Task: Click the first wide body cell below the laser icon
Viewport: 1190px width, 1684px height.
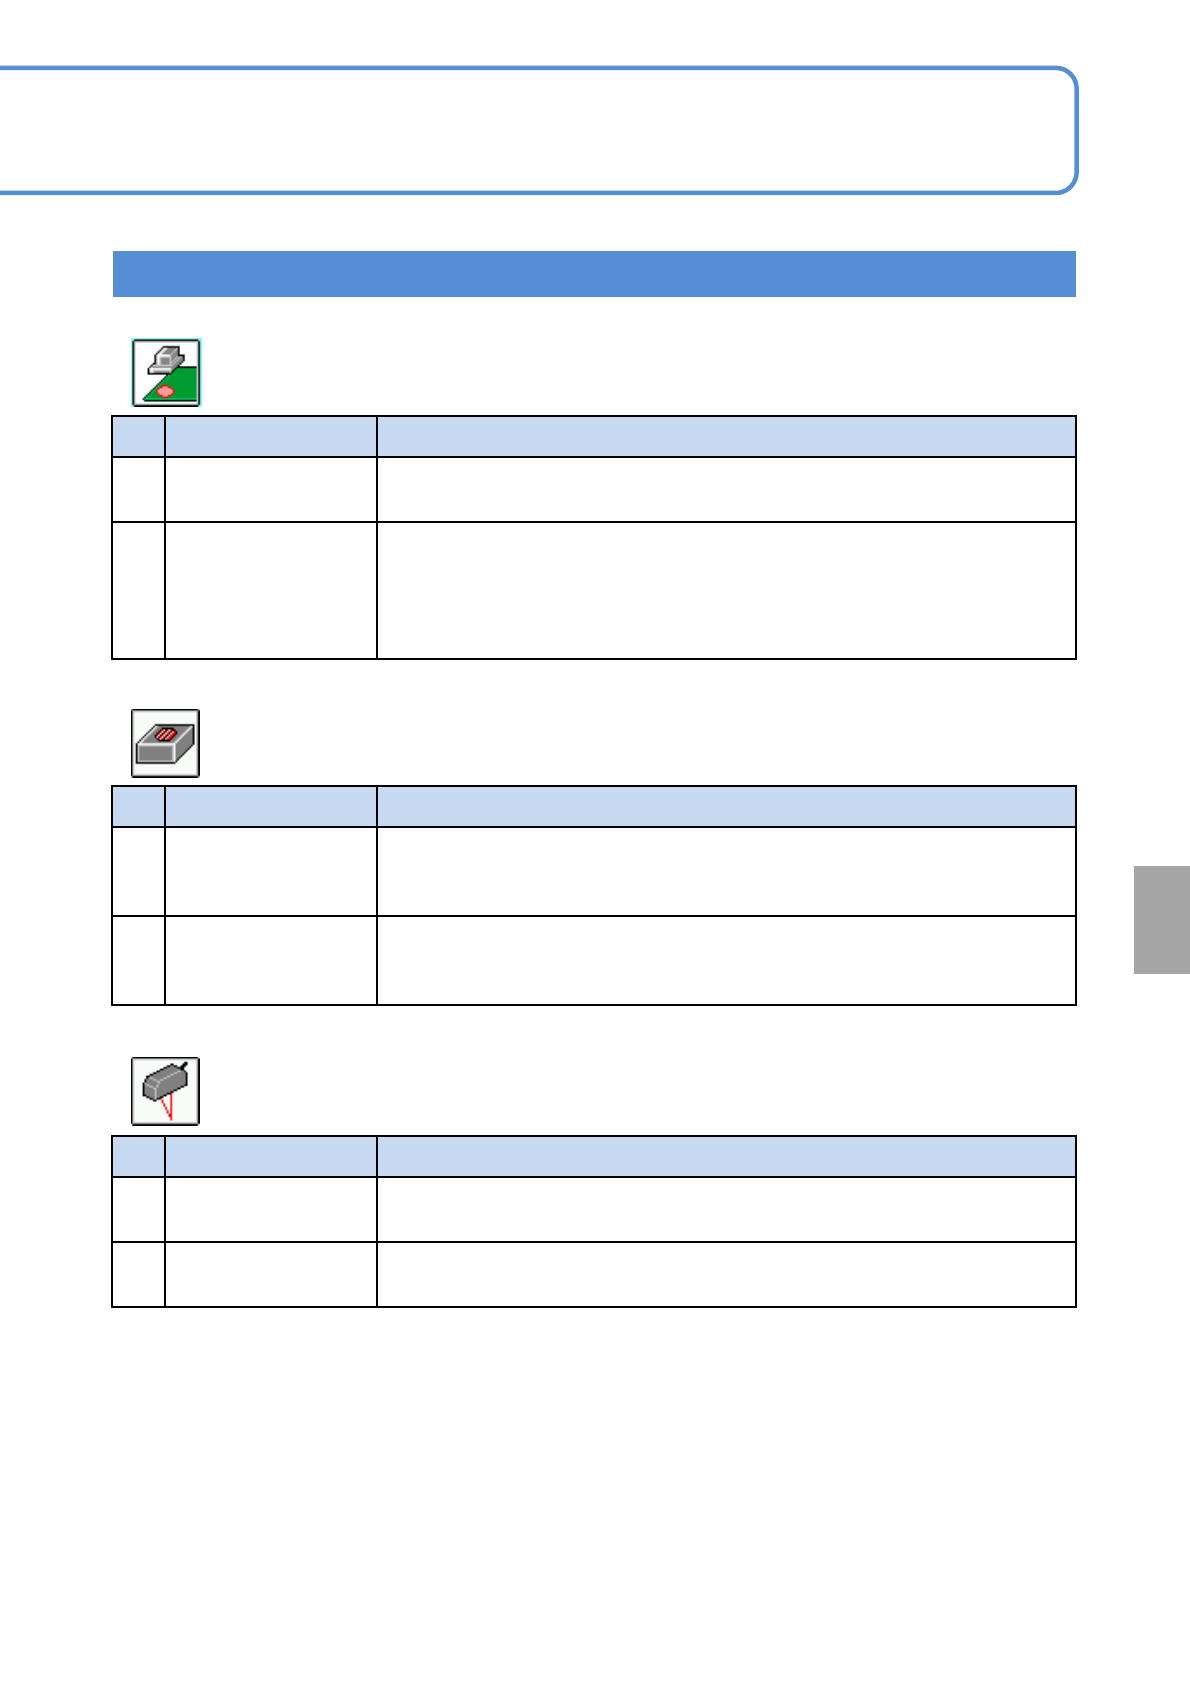Action: 726,1210
